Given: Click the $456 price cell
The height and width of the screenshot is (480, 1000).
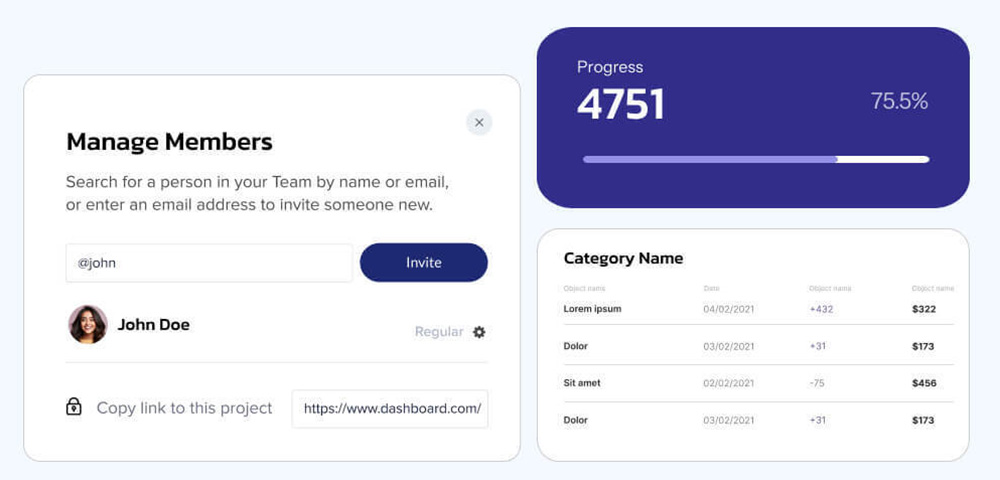Looking at the screenshot, I should [924, 383].
